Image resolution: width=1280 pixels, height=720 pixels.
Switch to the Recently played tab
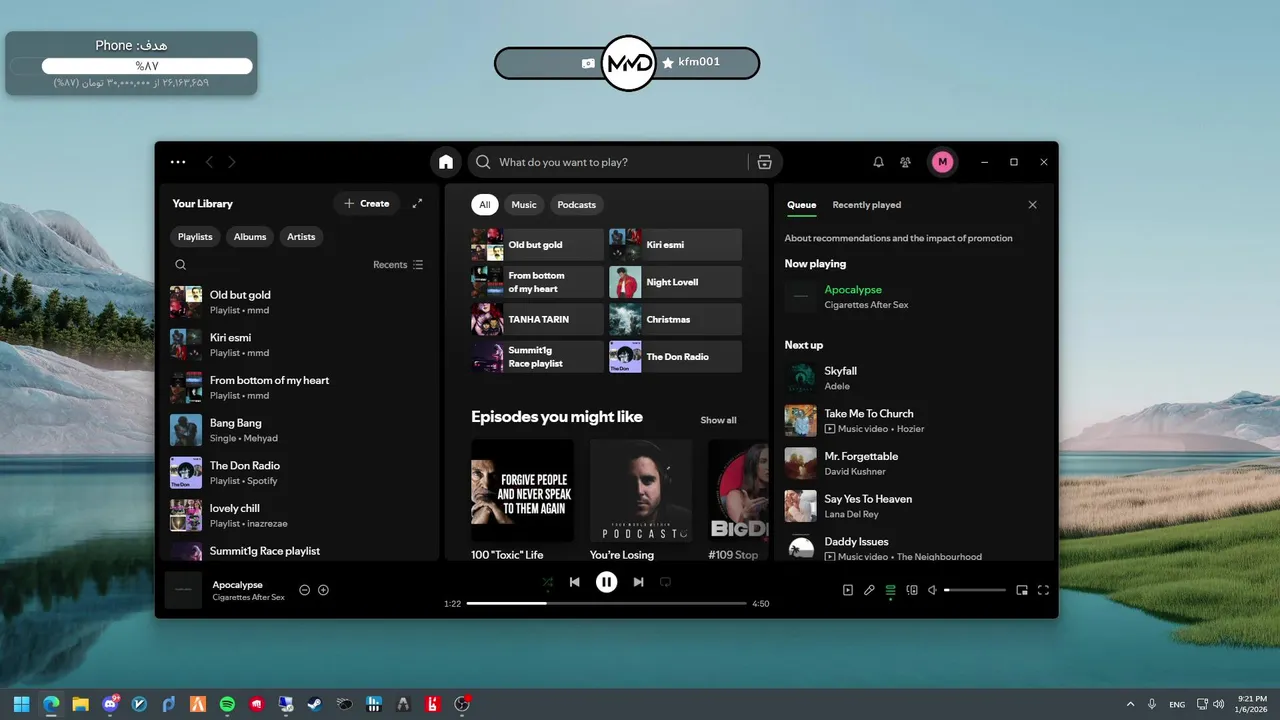tap(867, 205)
